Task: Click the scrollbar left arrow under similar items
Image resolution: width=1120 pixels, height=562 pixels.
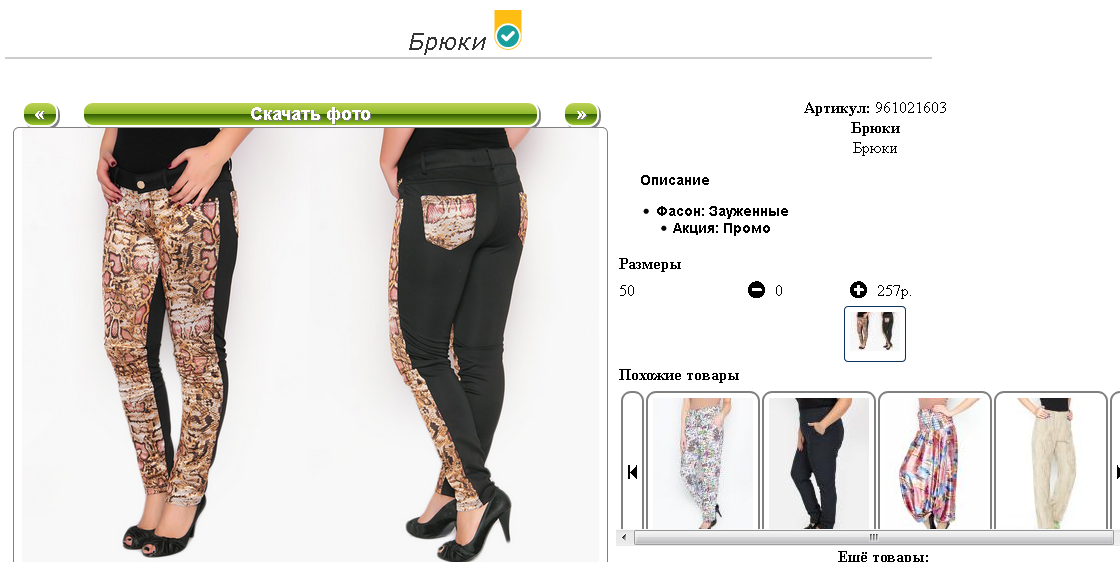Action: click(624, 537)
